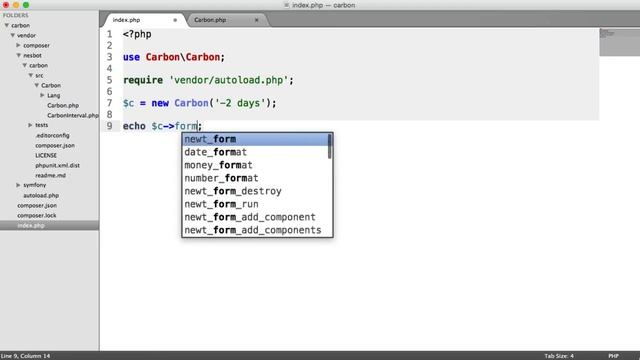Place cursor on 'vendor/autoload.php' string

point(229,80)
